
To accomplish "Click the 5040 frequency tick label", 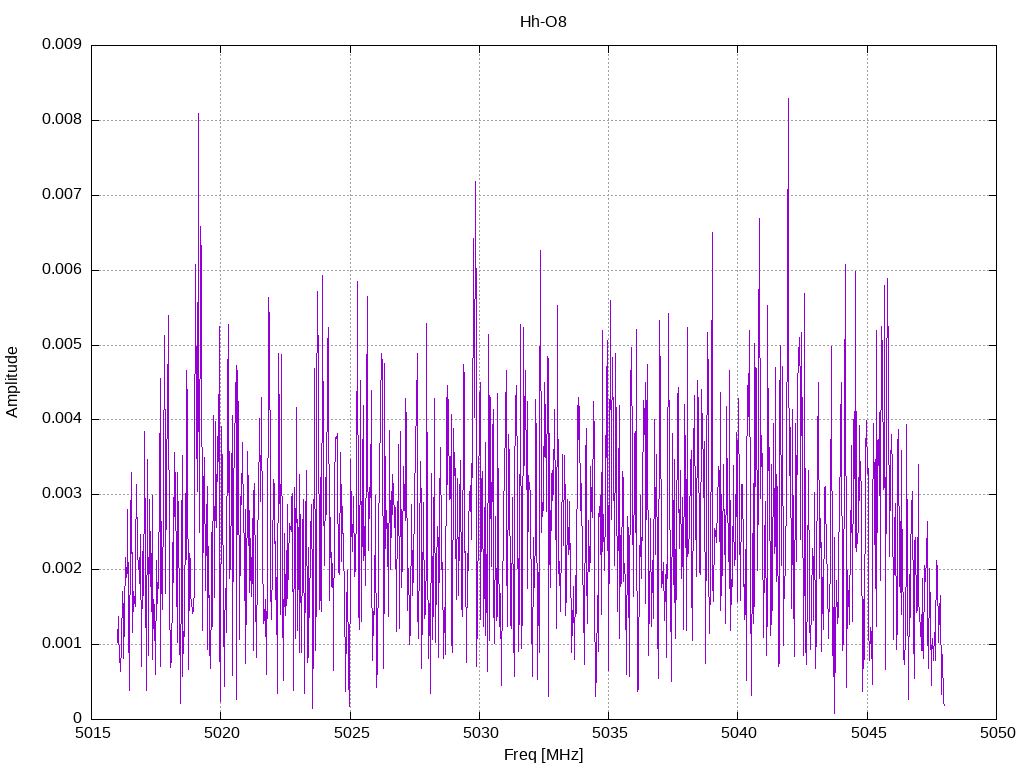I will click(737, 733).
